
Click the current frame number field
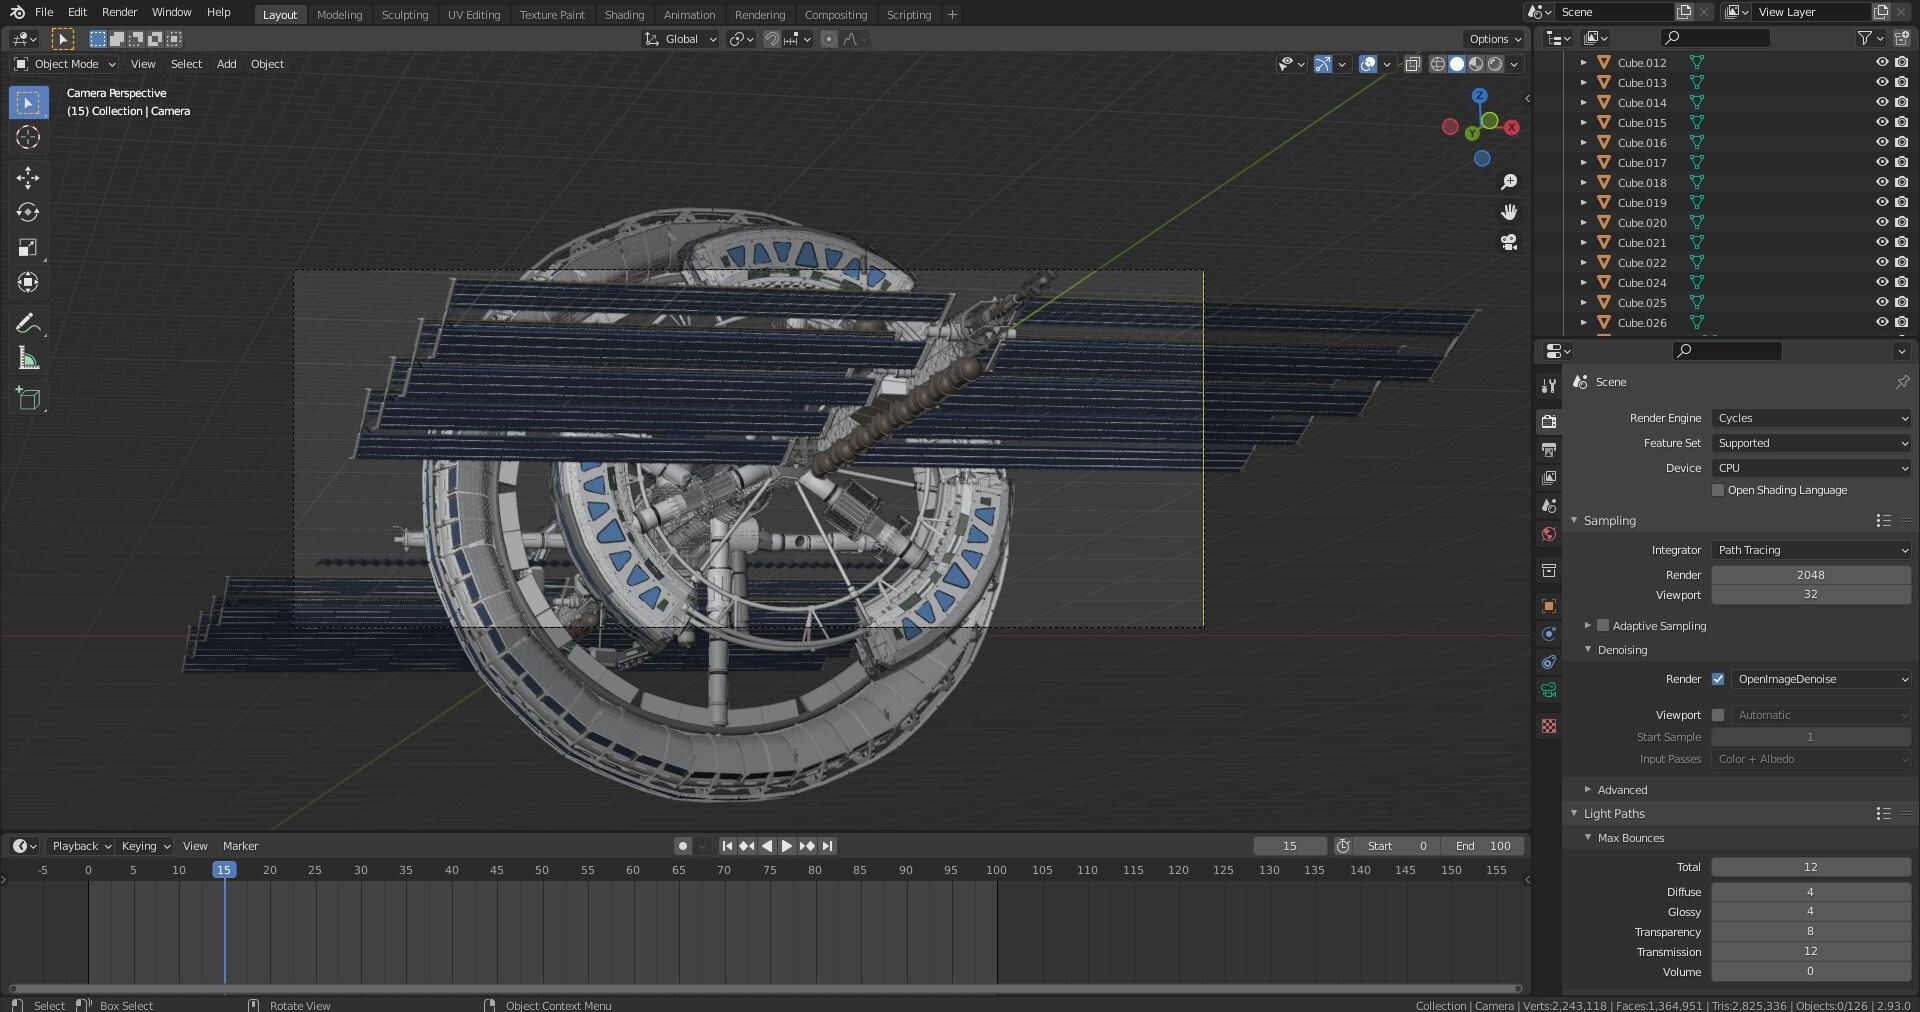1290,845
